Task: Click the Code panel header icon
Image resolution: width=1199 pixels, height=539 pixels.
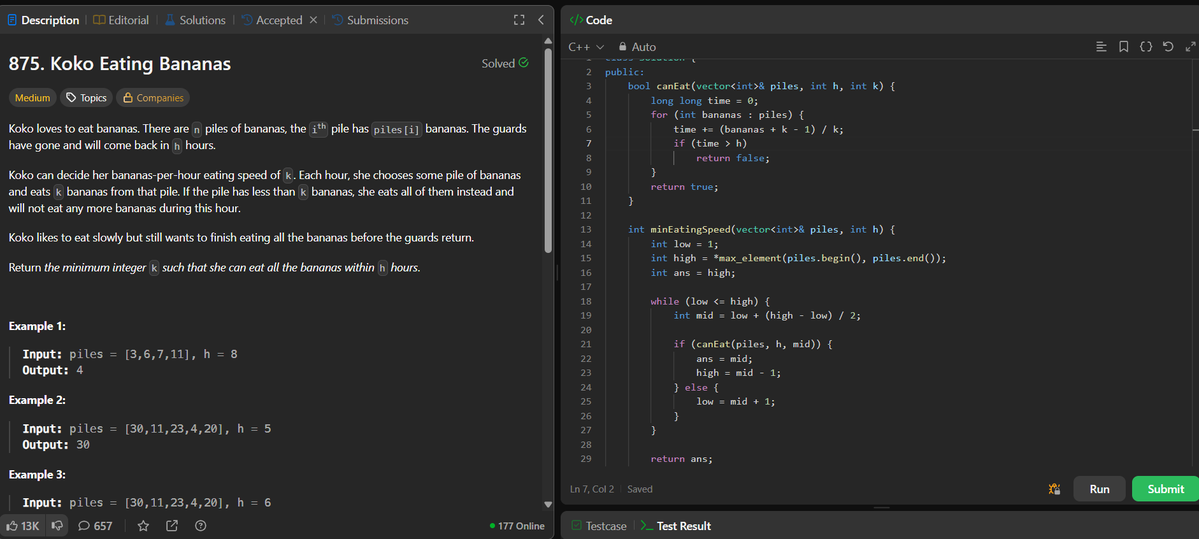Action: [577, 20]
